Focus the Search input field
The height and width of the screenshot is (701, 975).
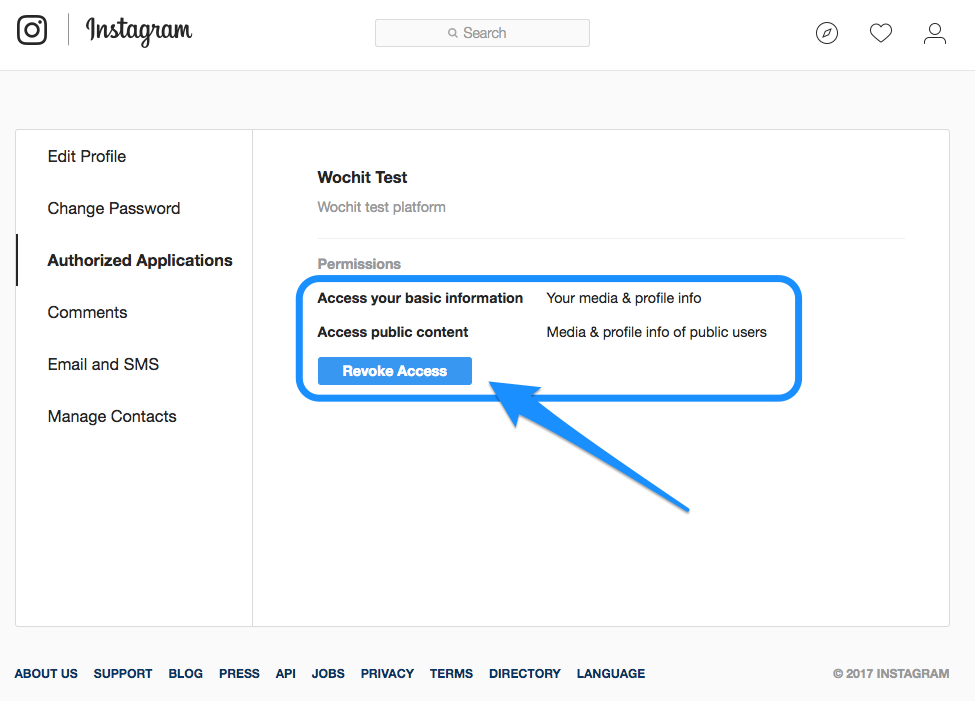pos(482,33)
